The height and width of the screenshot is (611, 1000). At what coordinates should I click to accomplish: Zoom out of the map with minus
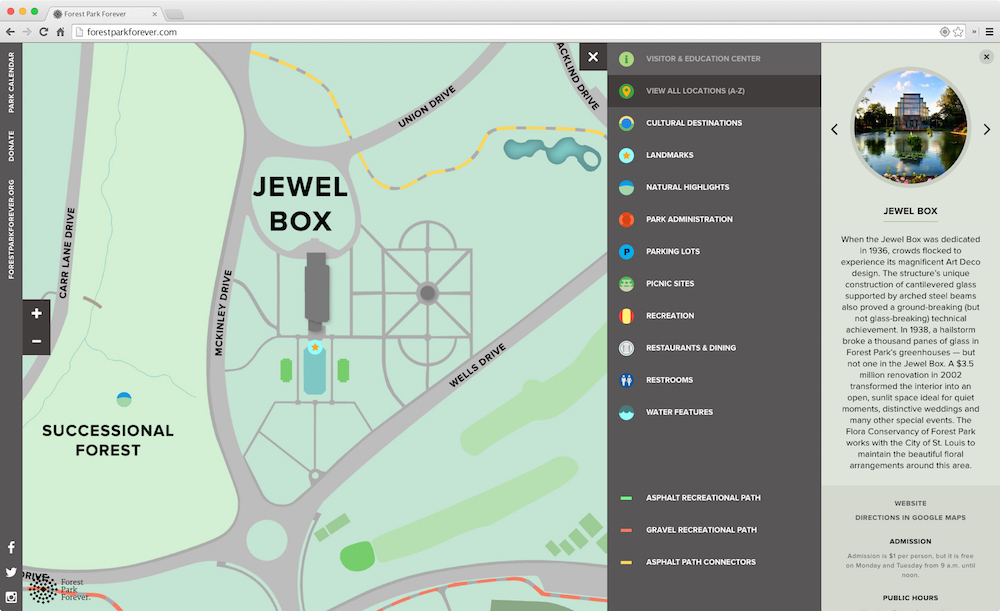(x=36, y=341)
